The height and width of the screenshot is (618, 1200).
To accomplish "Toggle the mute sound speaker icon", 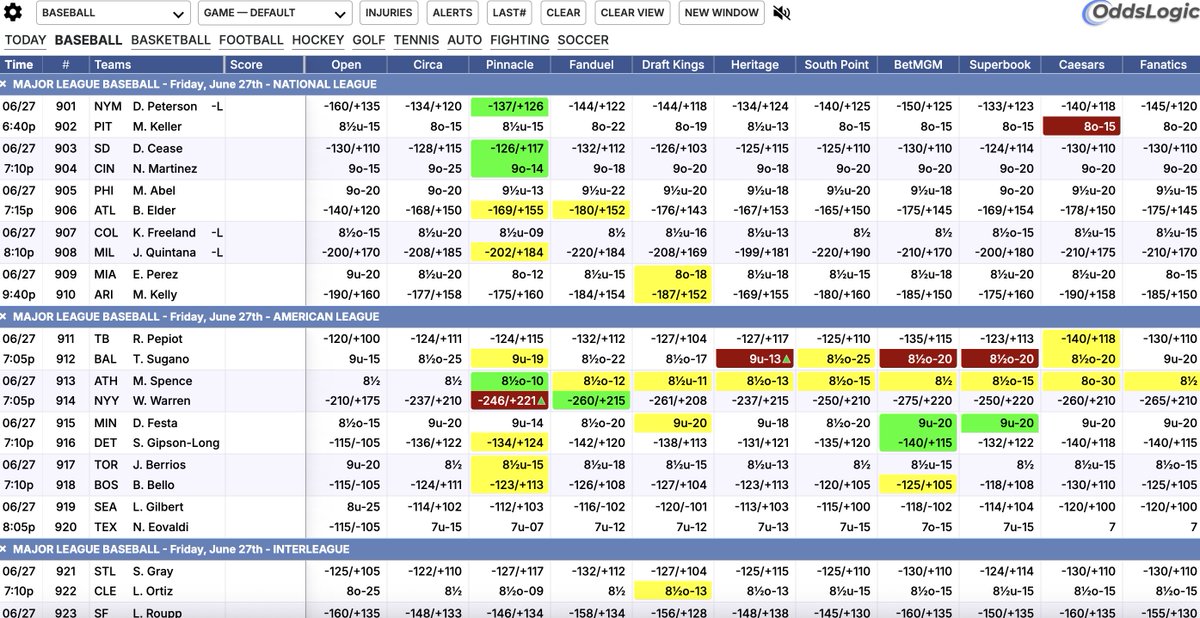I will pyautogui.click(x=782, y=13).
